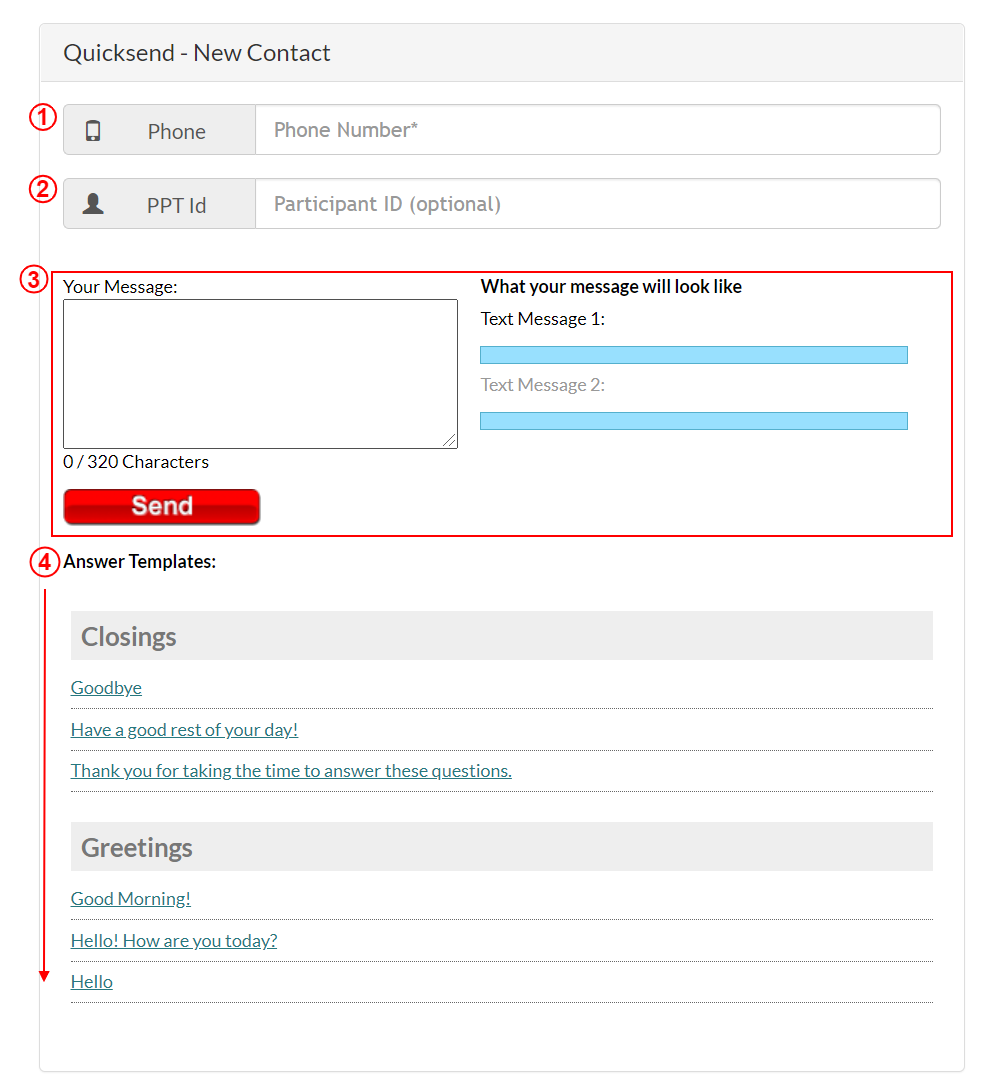Screen dimensions: 996x1085
Task: Click the Greetings section header
Action: pyautogui.click(x=502, y=846)
